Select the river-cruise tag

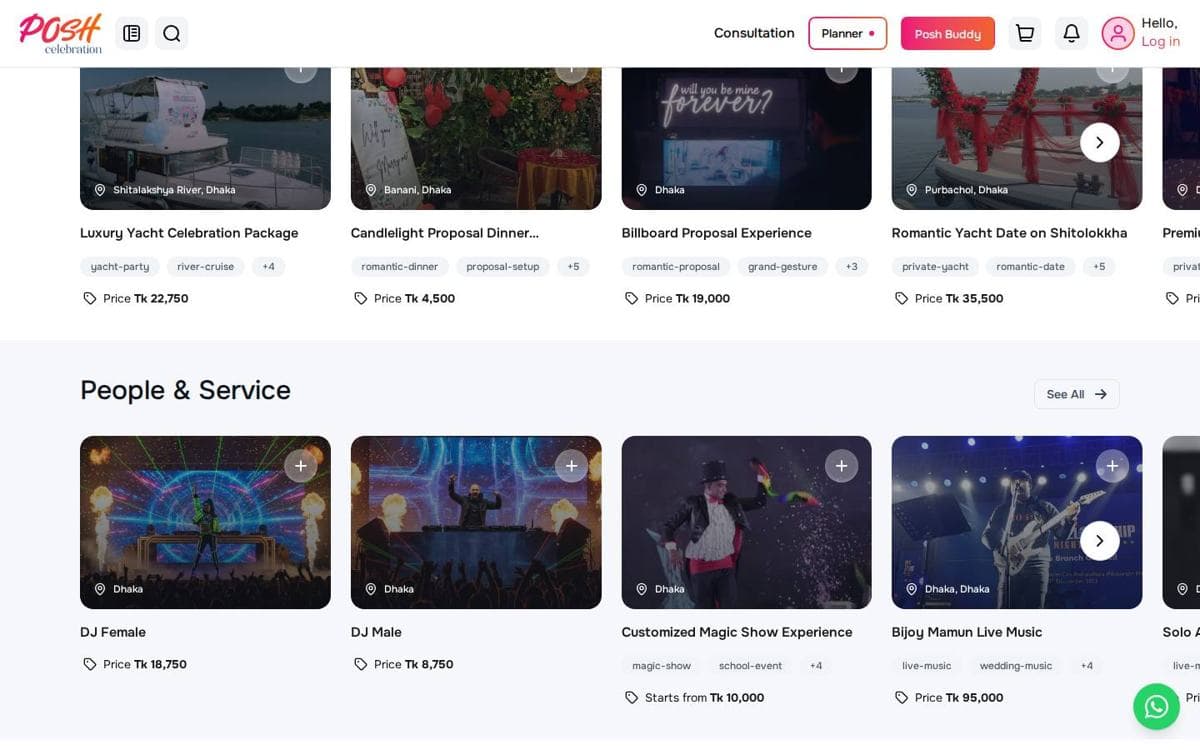(206, 267)
